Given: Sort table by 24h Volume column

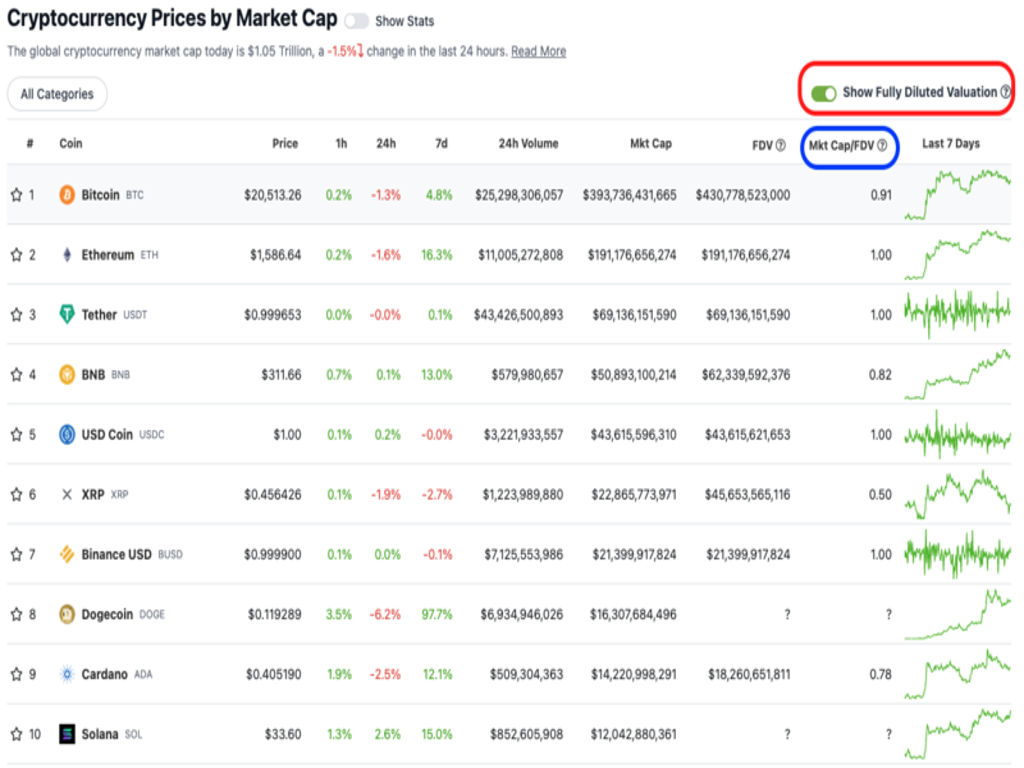Looking at the screenshot, I should pos(528,144).
